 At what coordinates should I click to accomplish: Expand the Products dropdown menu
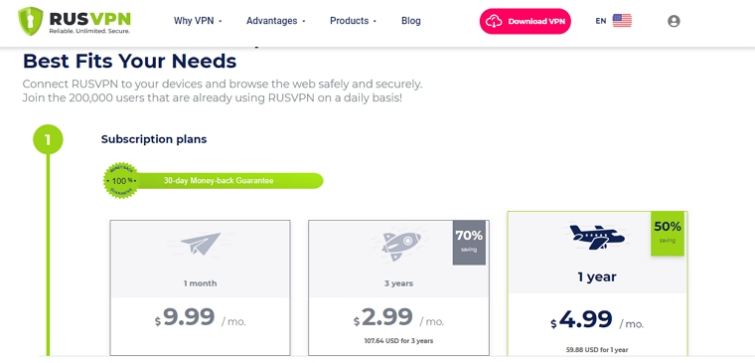[x=353, y=21]
